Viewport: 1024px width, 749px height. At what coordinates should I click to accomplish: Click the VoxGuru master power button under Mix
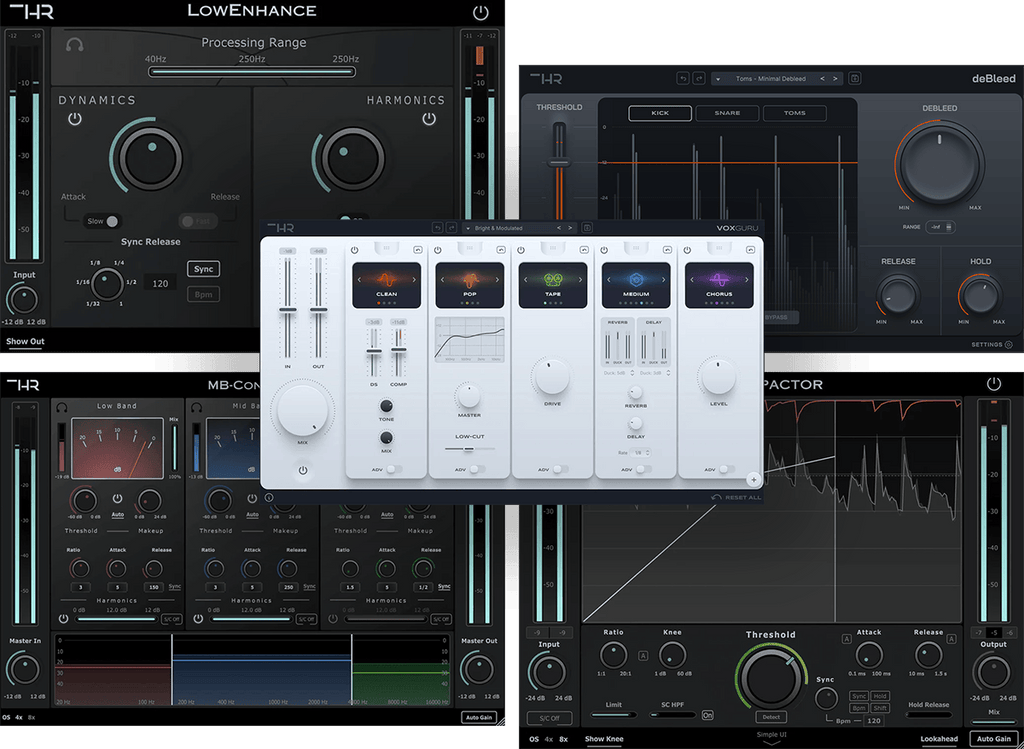(x=301, y=468)
